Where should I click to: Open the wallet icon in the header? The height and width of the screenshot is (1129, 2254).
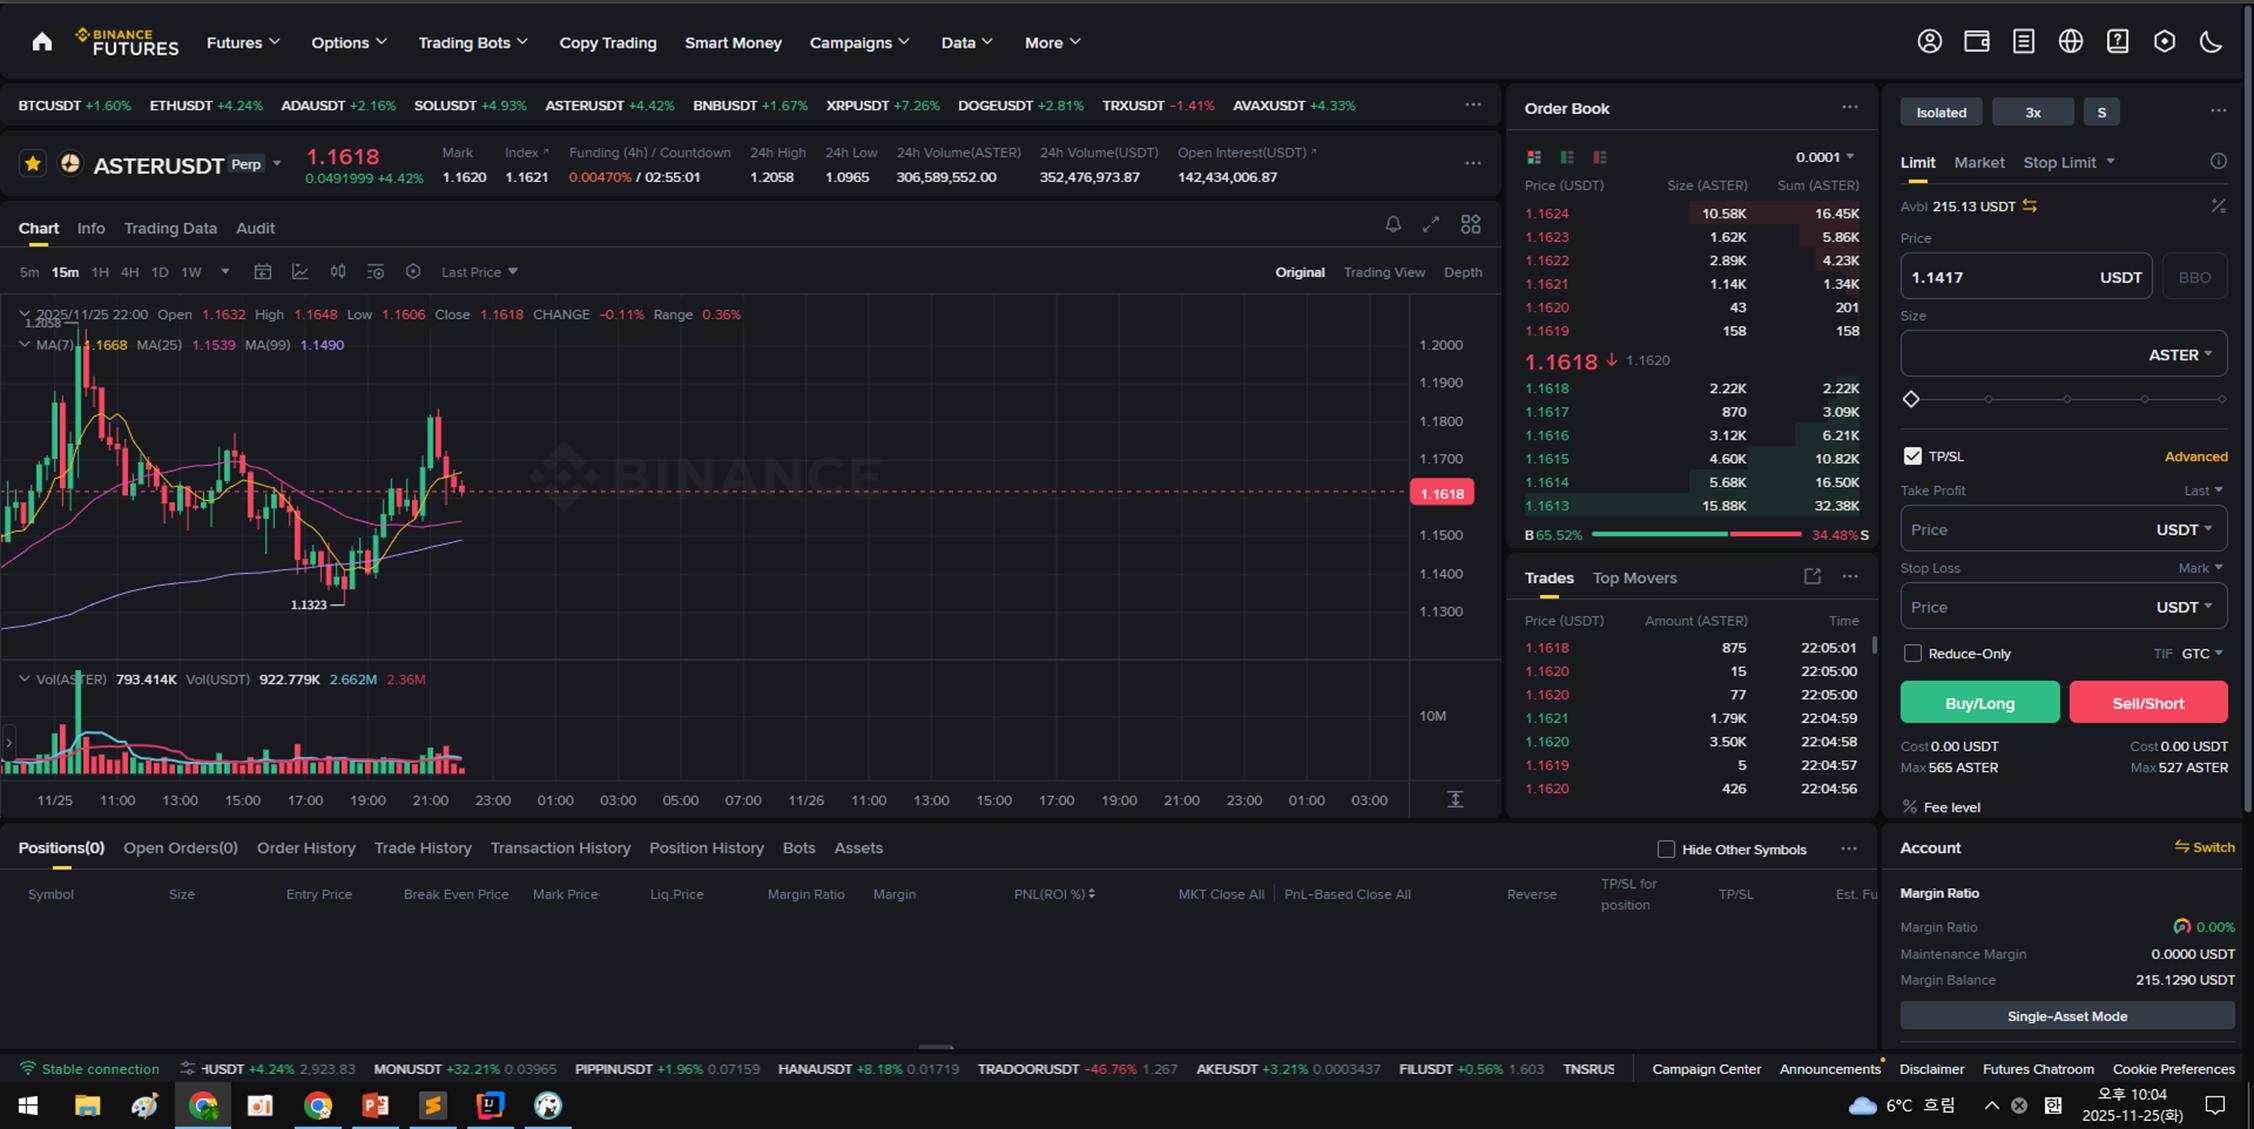pyautogui.click(x=1976, y=42)
